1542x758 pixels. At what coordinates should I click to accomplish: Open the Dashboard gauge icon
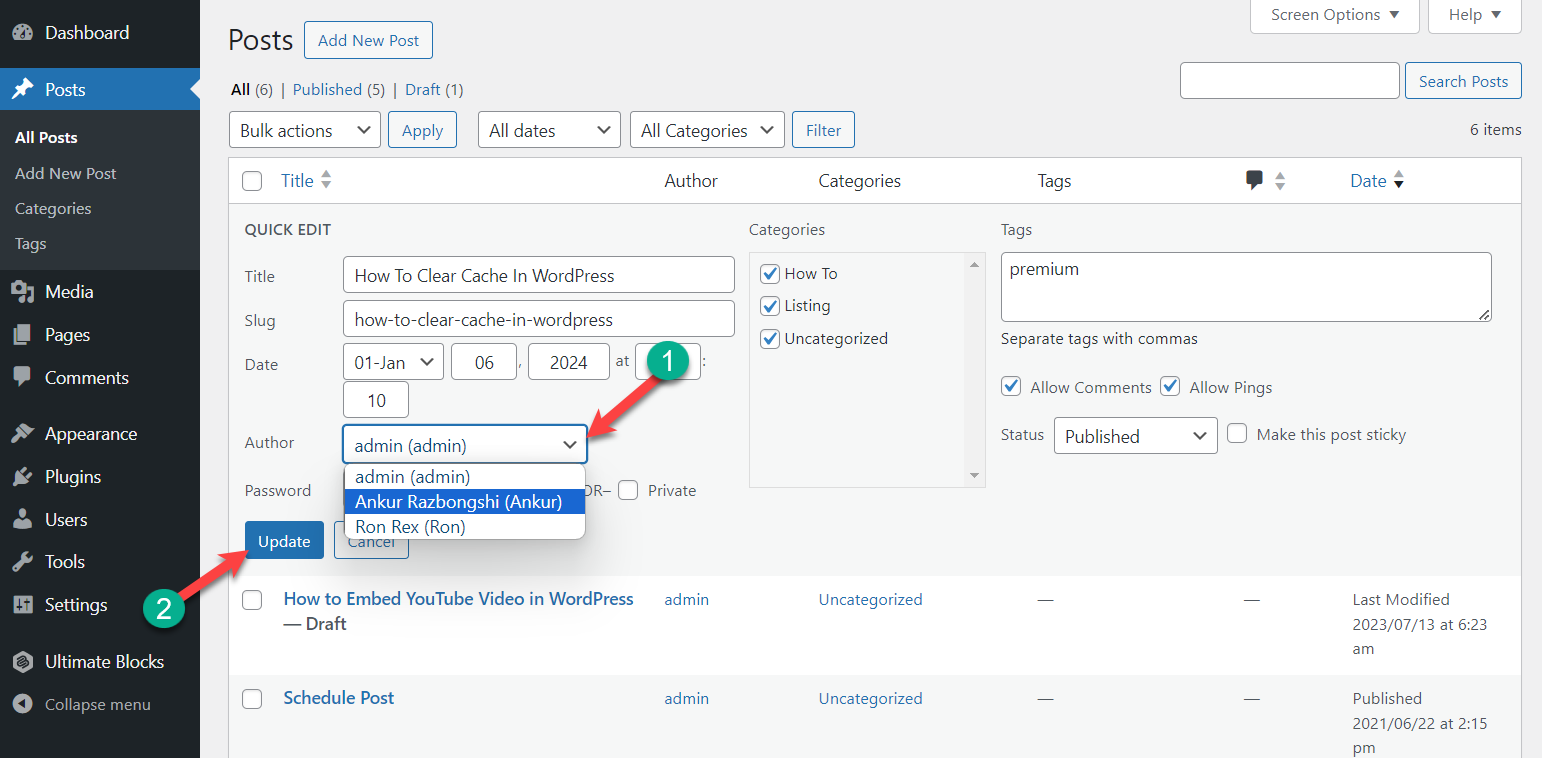pos(22,33)
